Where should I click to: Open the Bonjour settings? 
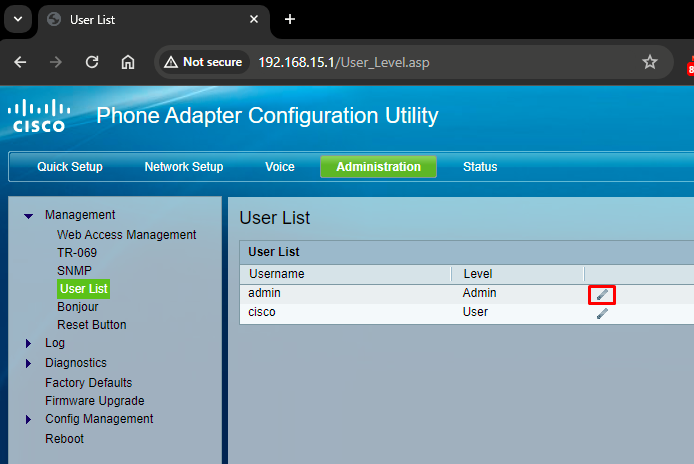78,307
